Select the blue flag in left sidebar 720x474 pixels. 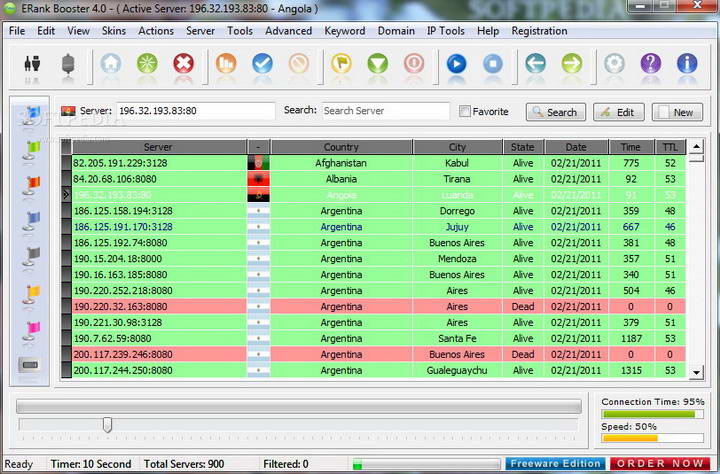[x=31, y=115]
